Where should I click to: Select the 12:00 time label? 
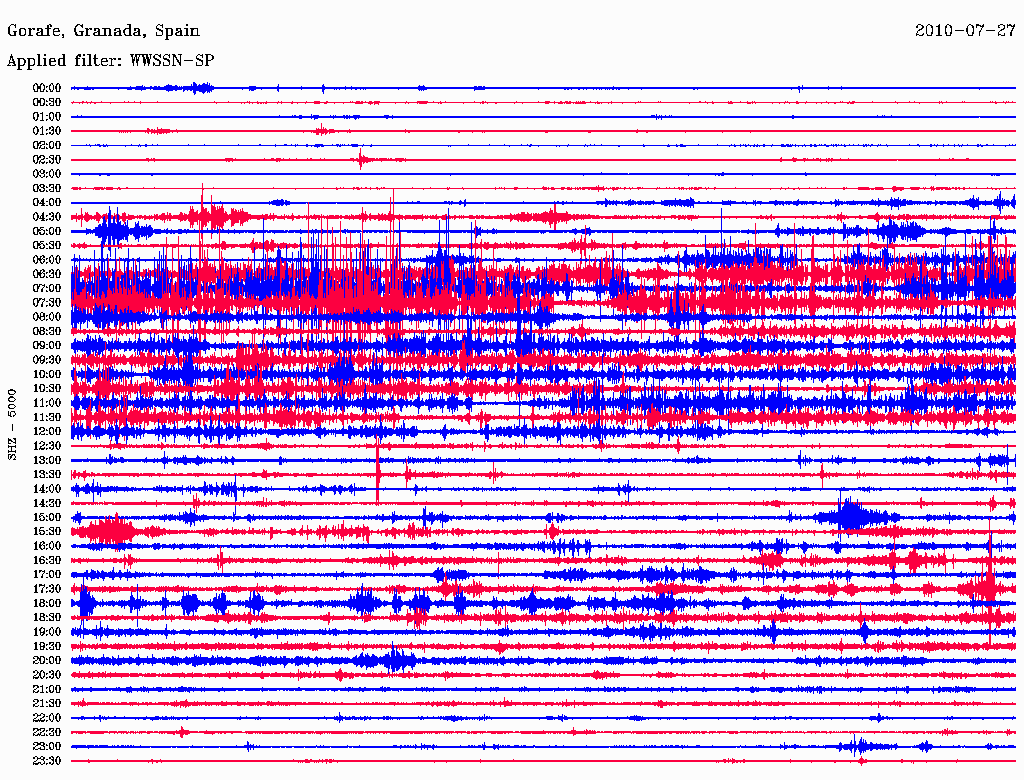point(46,432)
